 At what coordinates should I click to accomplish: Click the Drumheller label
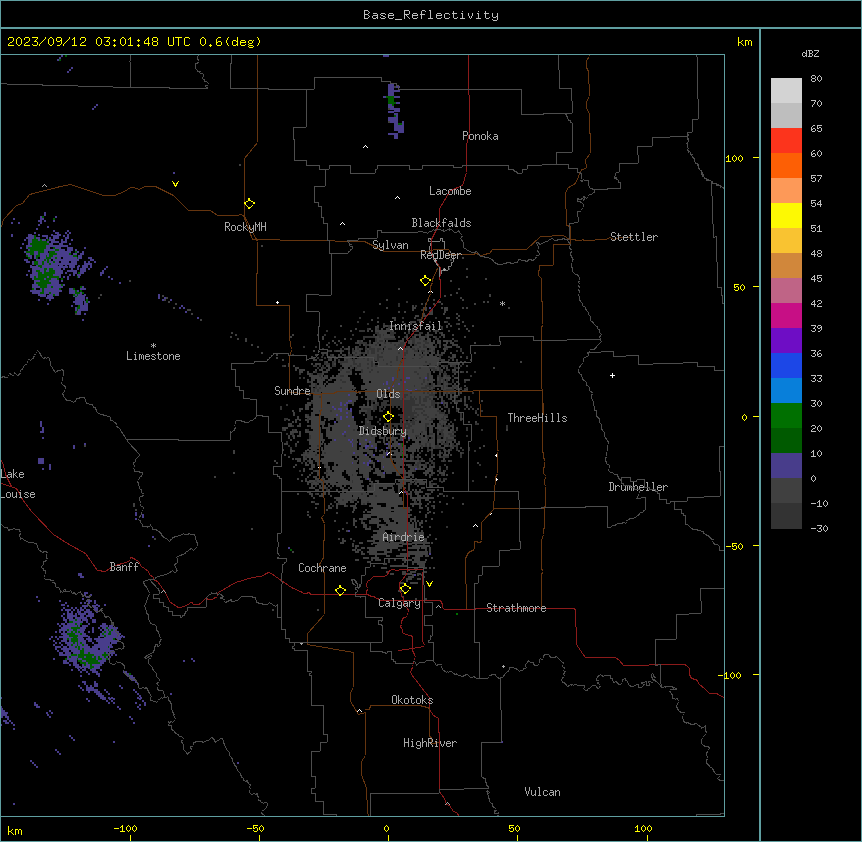[638, 487]
